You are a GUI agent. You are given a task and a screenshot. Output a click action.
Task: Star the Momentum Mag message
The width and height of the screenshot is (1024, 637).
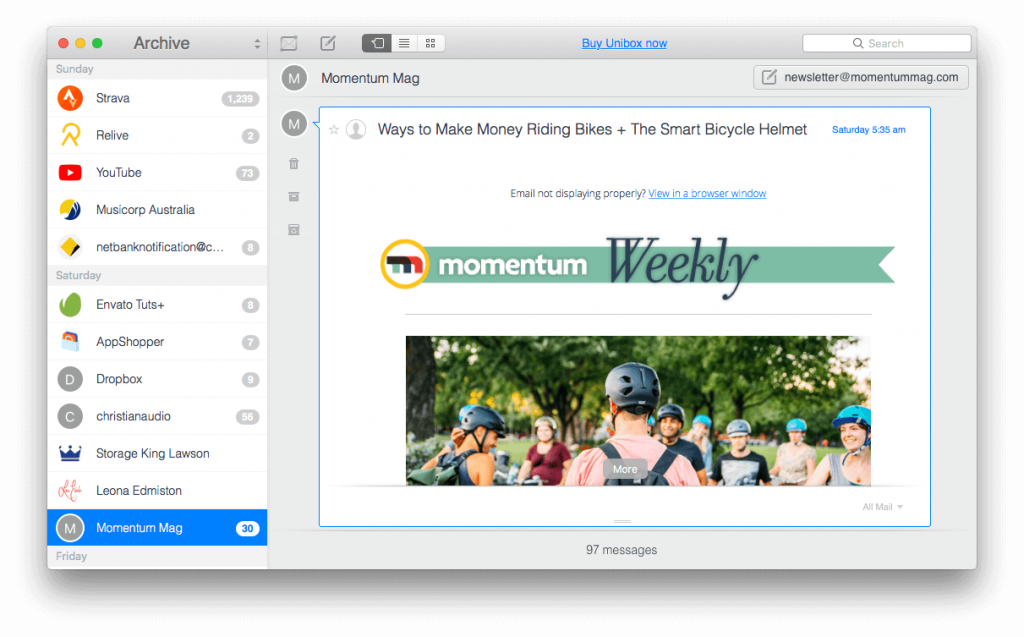pyautogui.click(x=334, y=130)
